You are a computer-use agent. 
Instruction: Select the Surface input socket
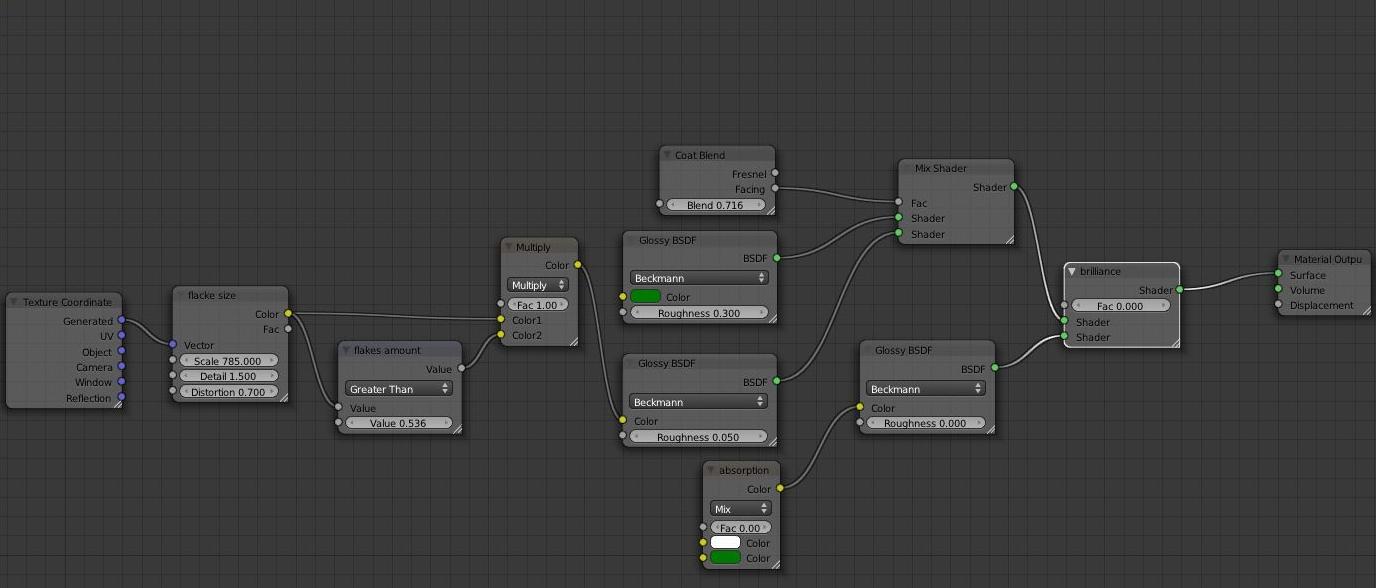(x=1278, y=274)
